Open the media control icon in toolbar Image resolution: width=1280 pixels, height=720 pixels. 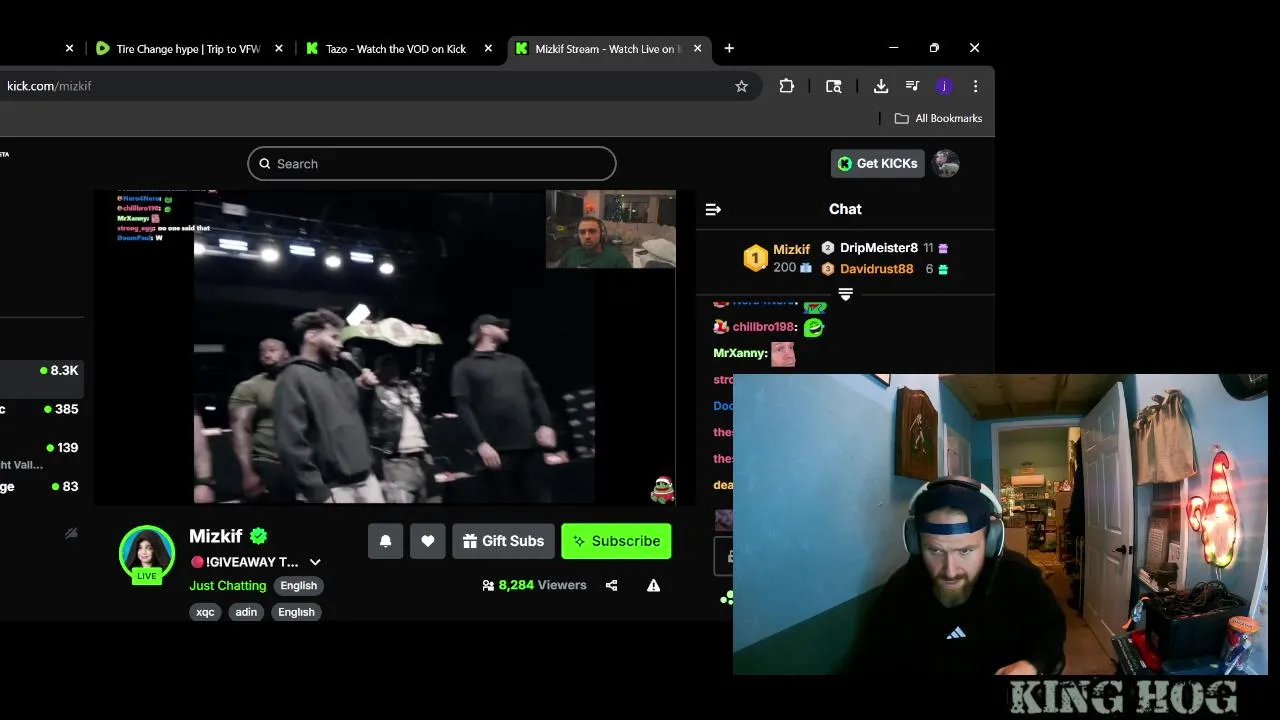click(912, 86)
